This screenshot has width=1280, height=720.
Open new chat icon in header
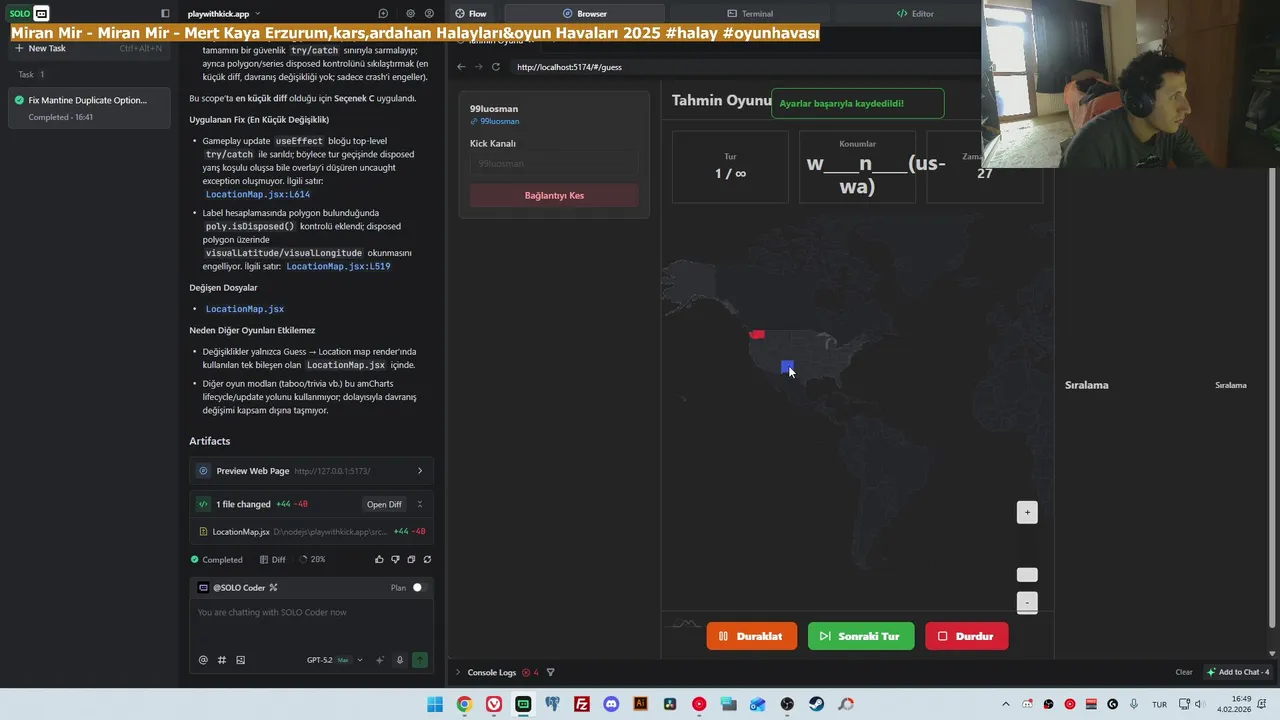click(x=383, y=14)
